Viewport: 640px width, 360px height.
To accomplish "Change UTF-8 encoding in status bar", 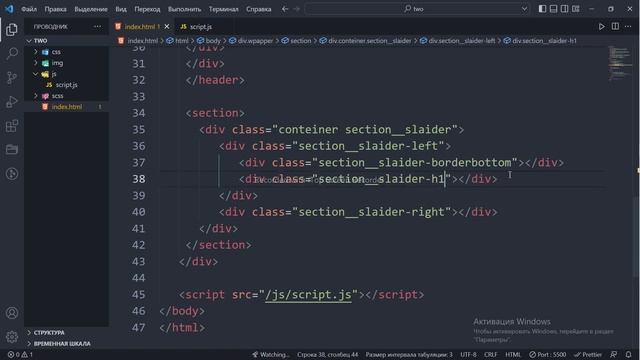I will click(x=468, y=354).
